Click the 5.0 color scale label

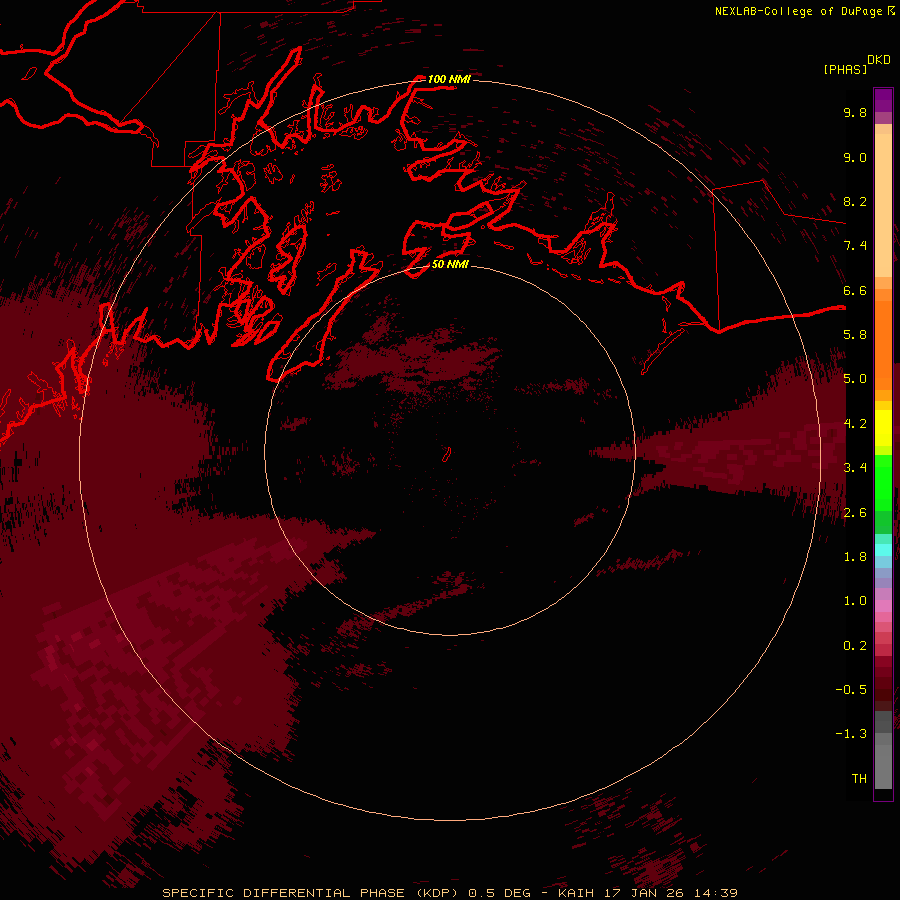(x=855, y=379)
